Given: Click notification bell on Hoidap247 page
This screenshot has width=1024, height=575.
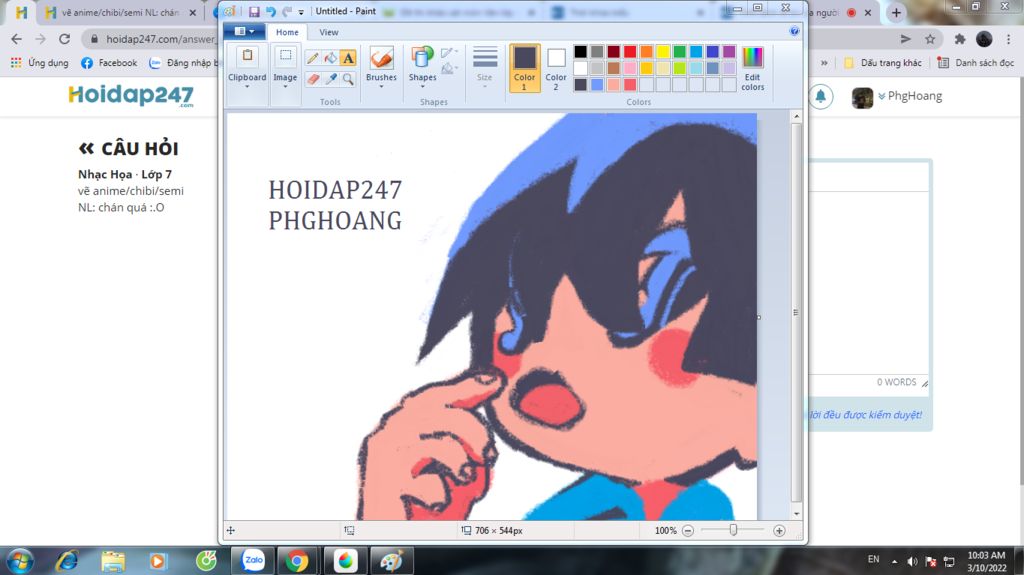Looking at the screenshot, I should [820, 97].
